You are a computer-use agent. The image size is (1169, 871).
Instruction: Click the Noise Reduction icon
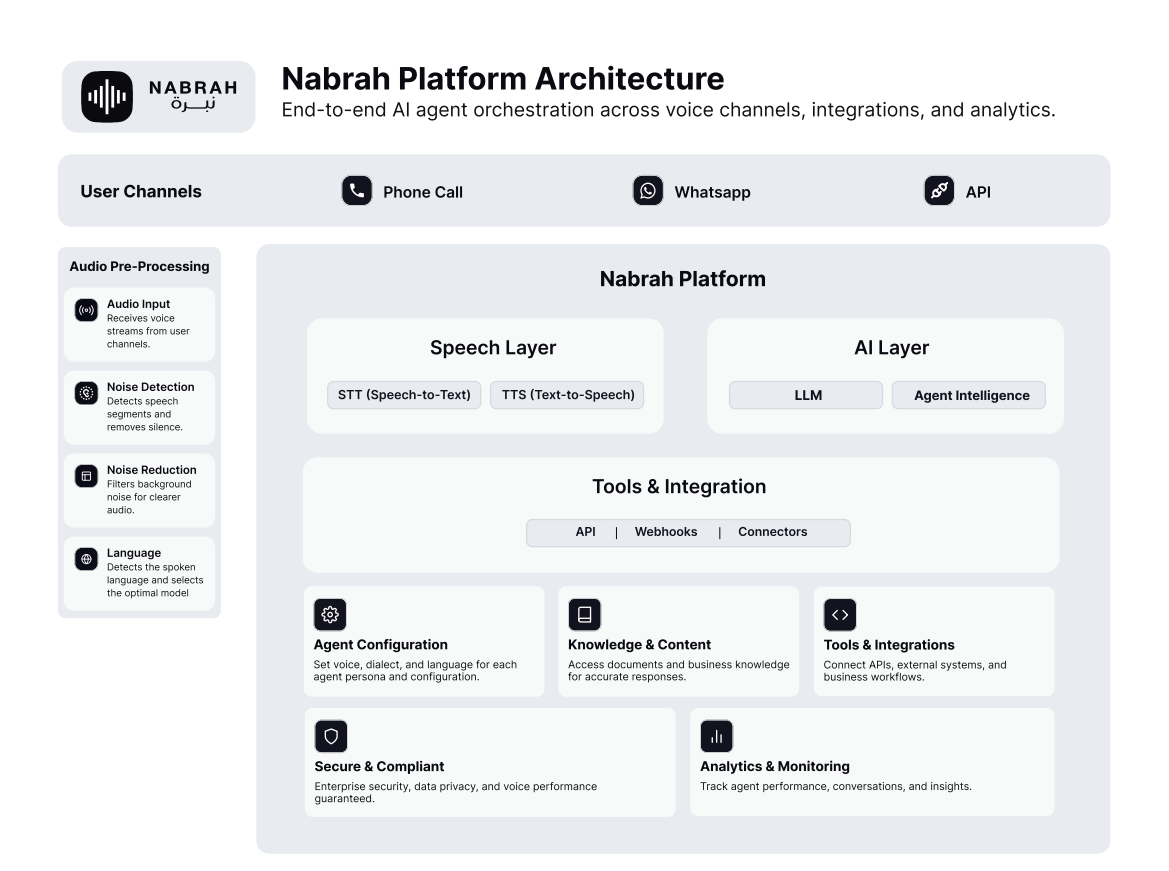tap(86, 476)
